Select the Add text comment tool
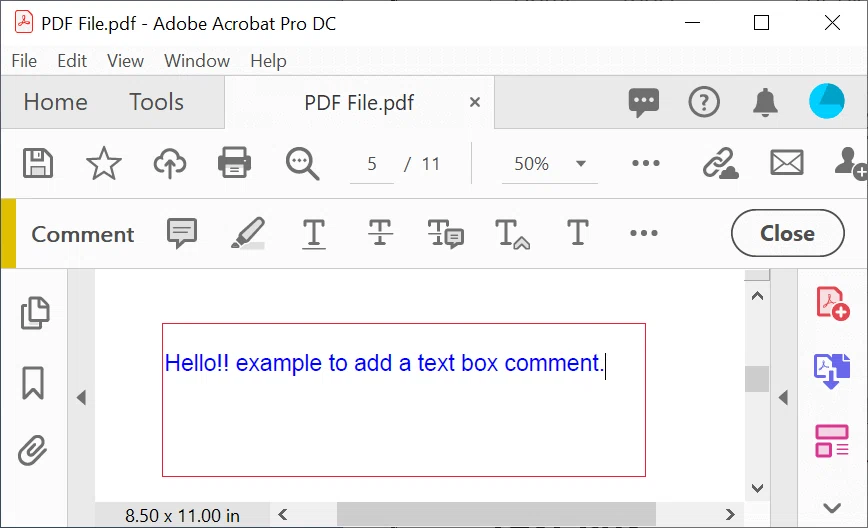 coord(578,232)
